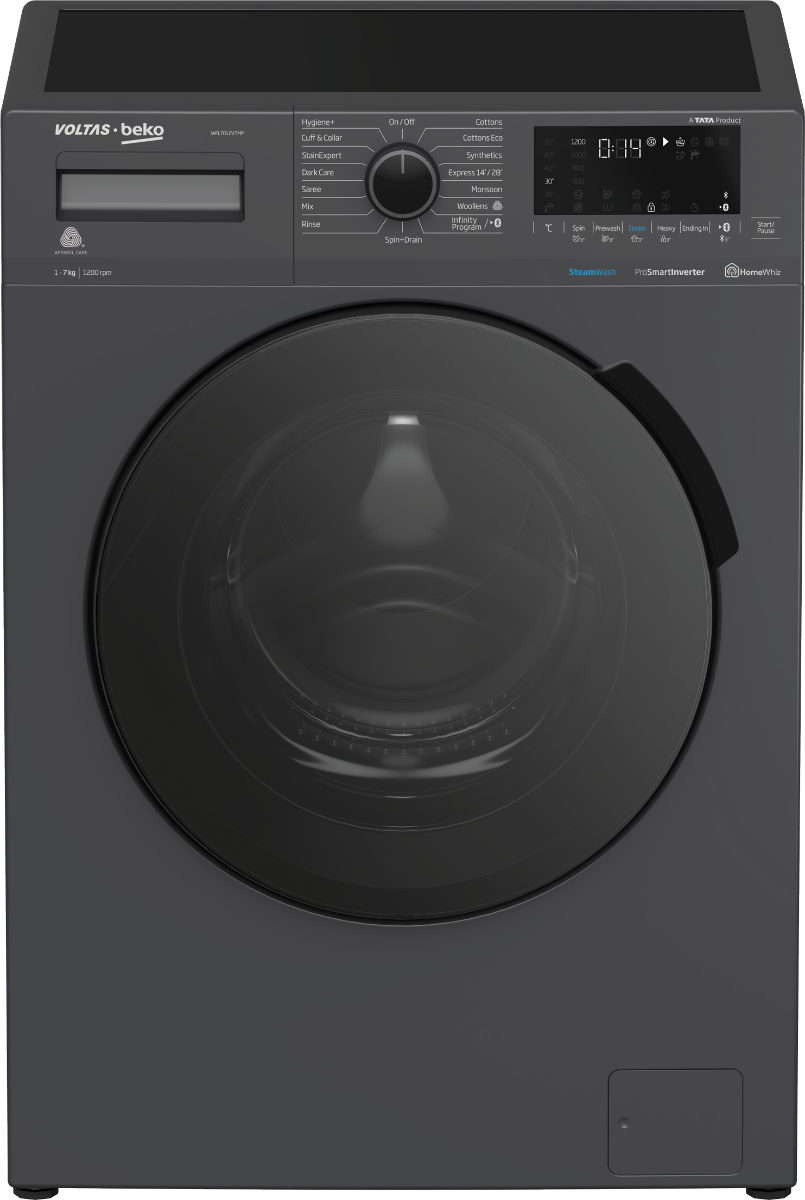805x1200 pixels.
Task: Click the Infinity Program Bluetooth icon
Action: 496,222
